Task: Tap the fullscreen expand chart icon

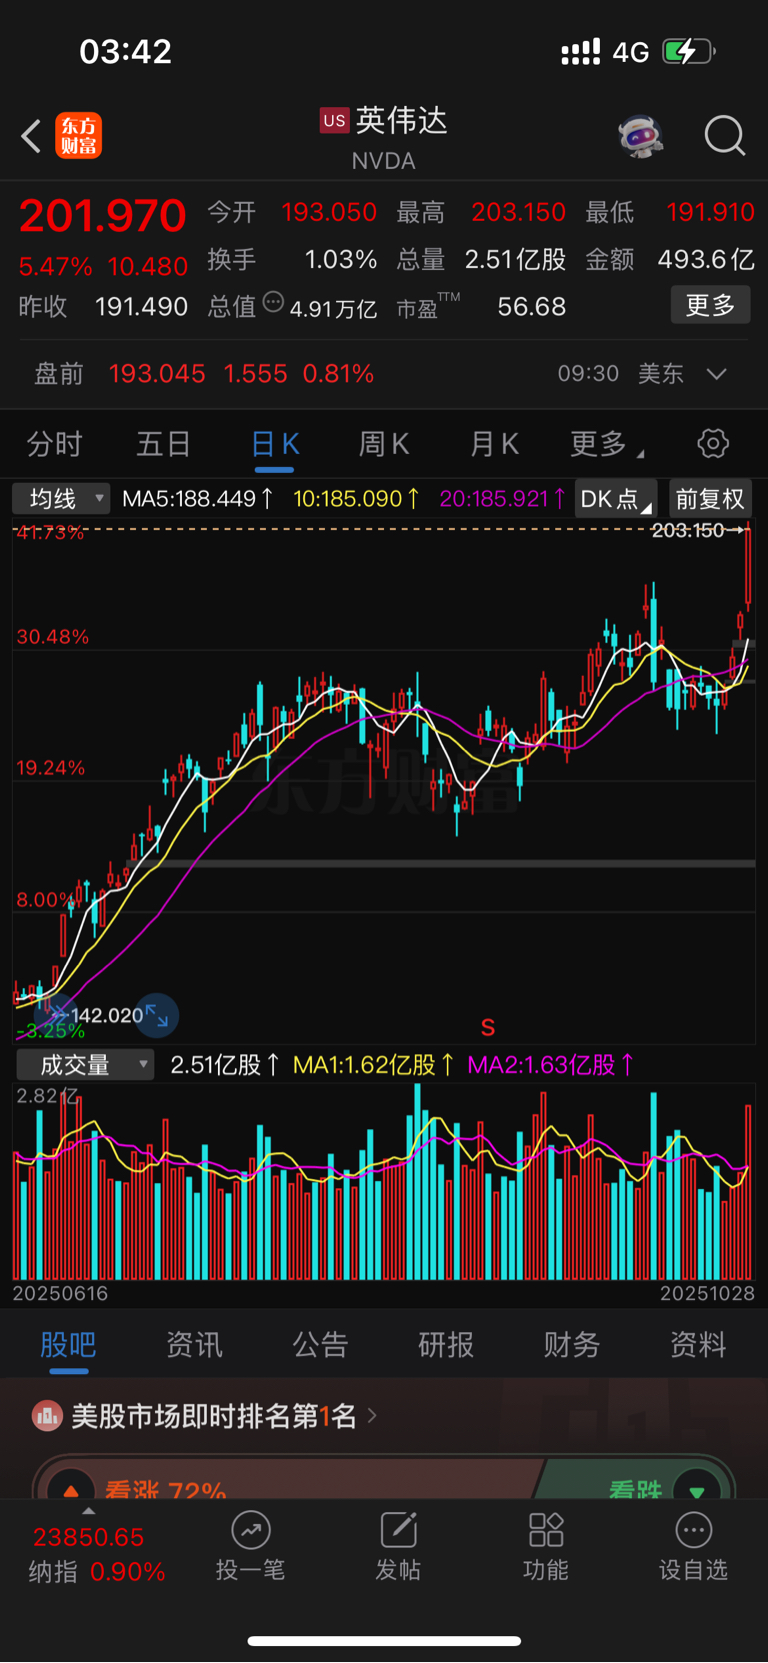Action: click(157, 1015)
